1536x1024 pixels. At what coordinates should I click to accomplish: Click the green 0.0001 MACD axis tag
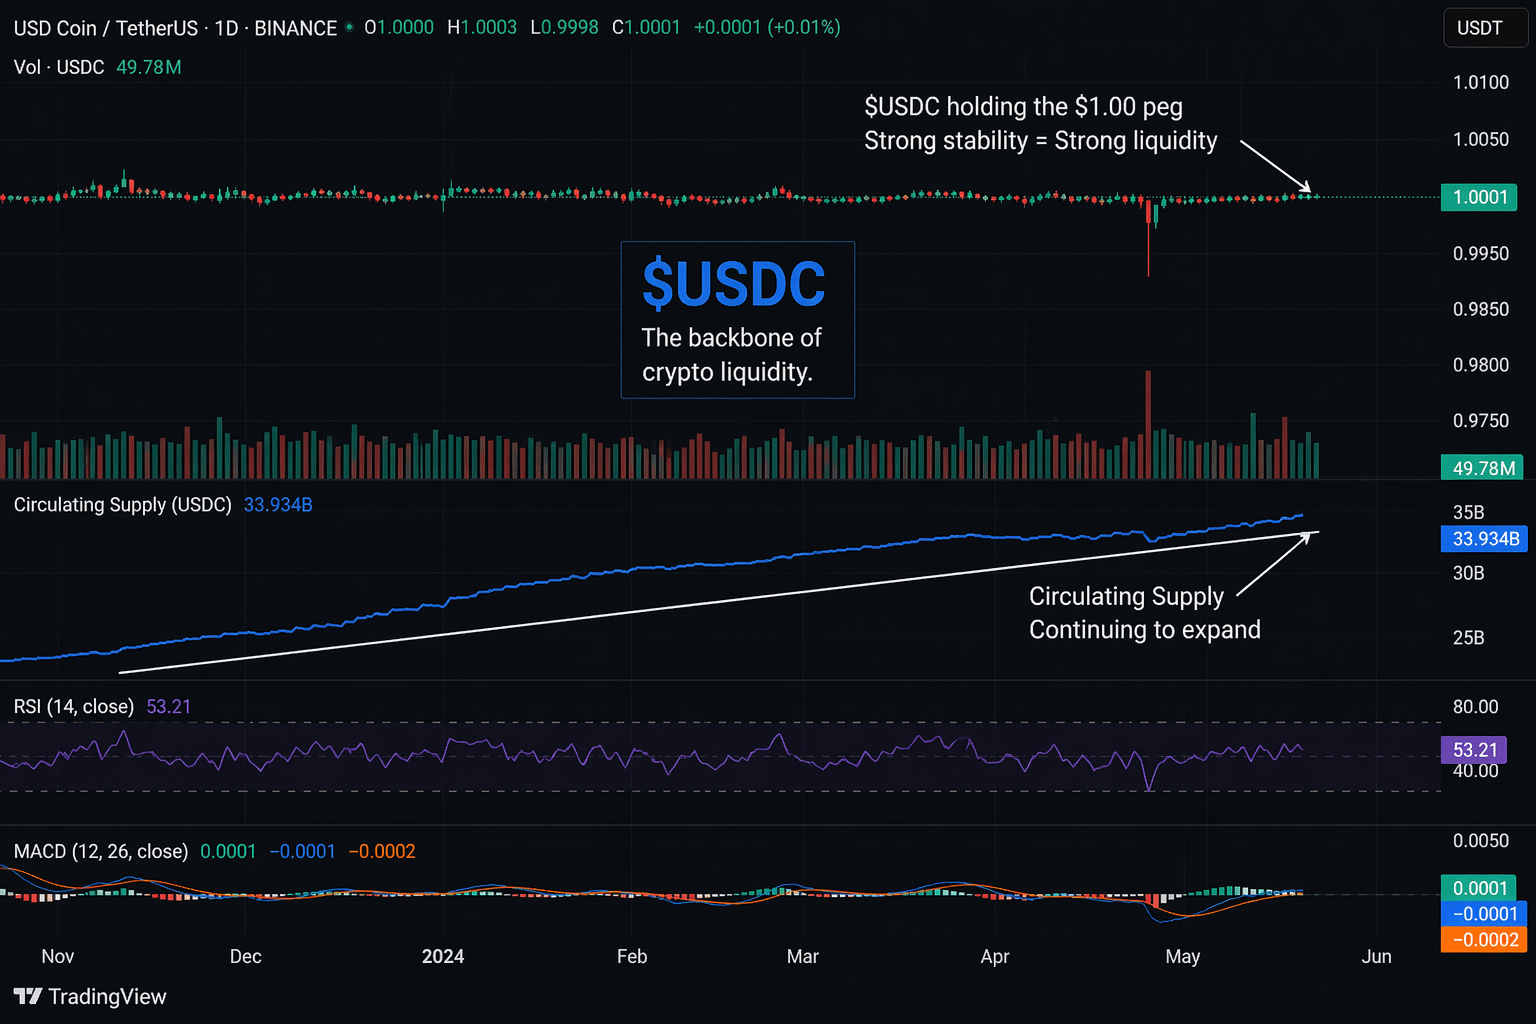[x=1479, y=888]
